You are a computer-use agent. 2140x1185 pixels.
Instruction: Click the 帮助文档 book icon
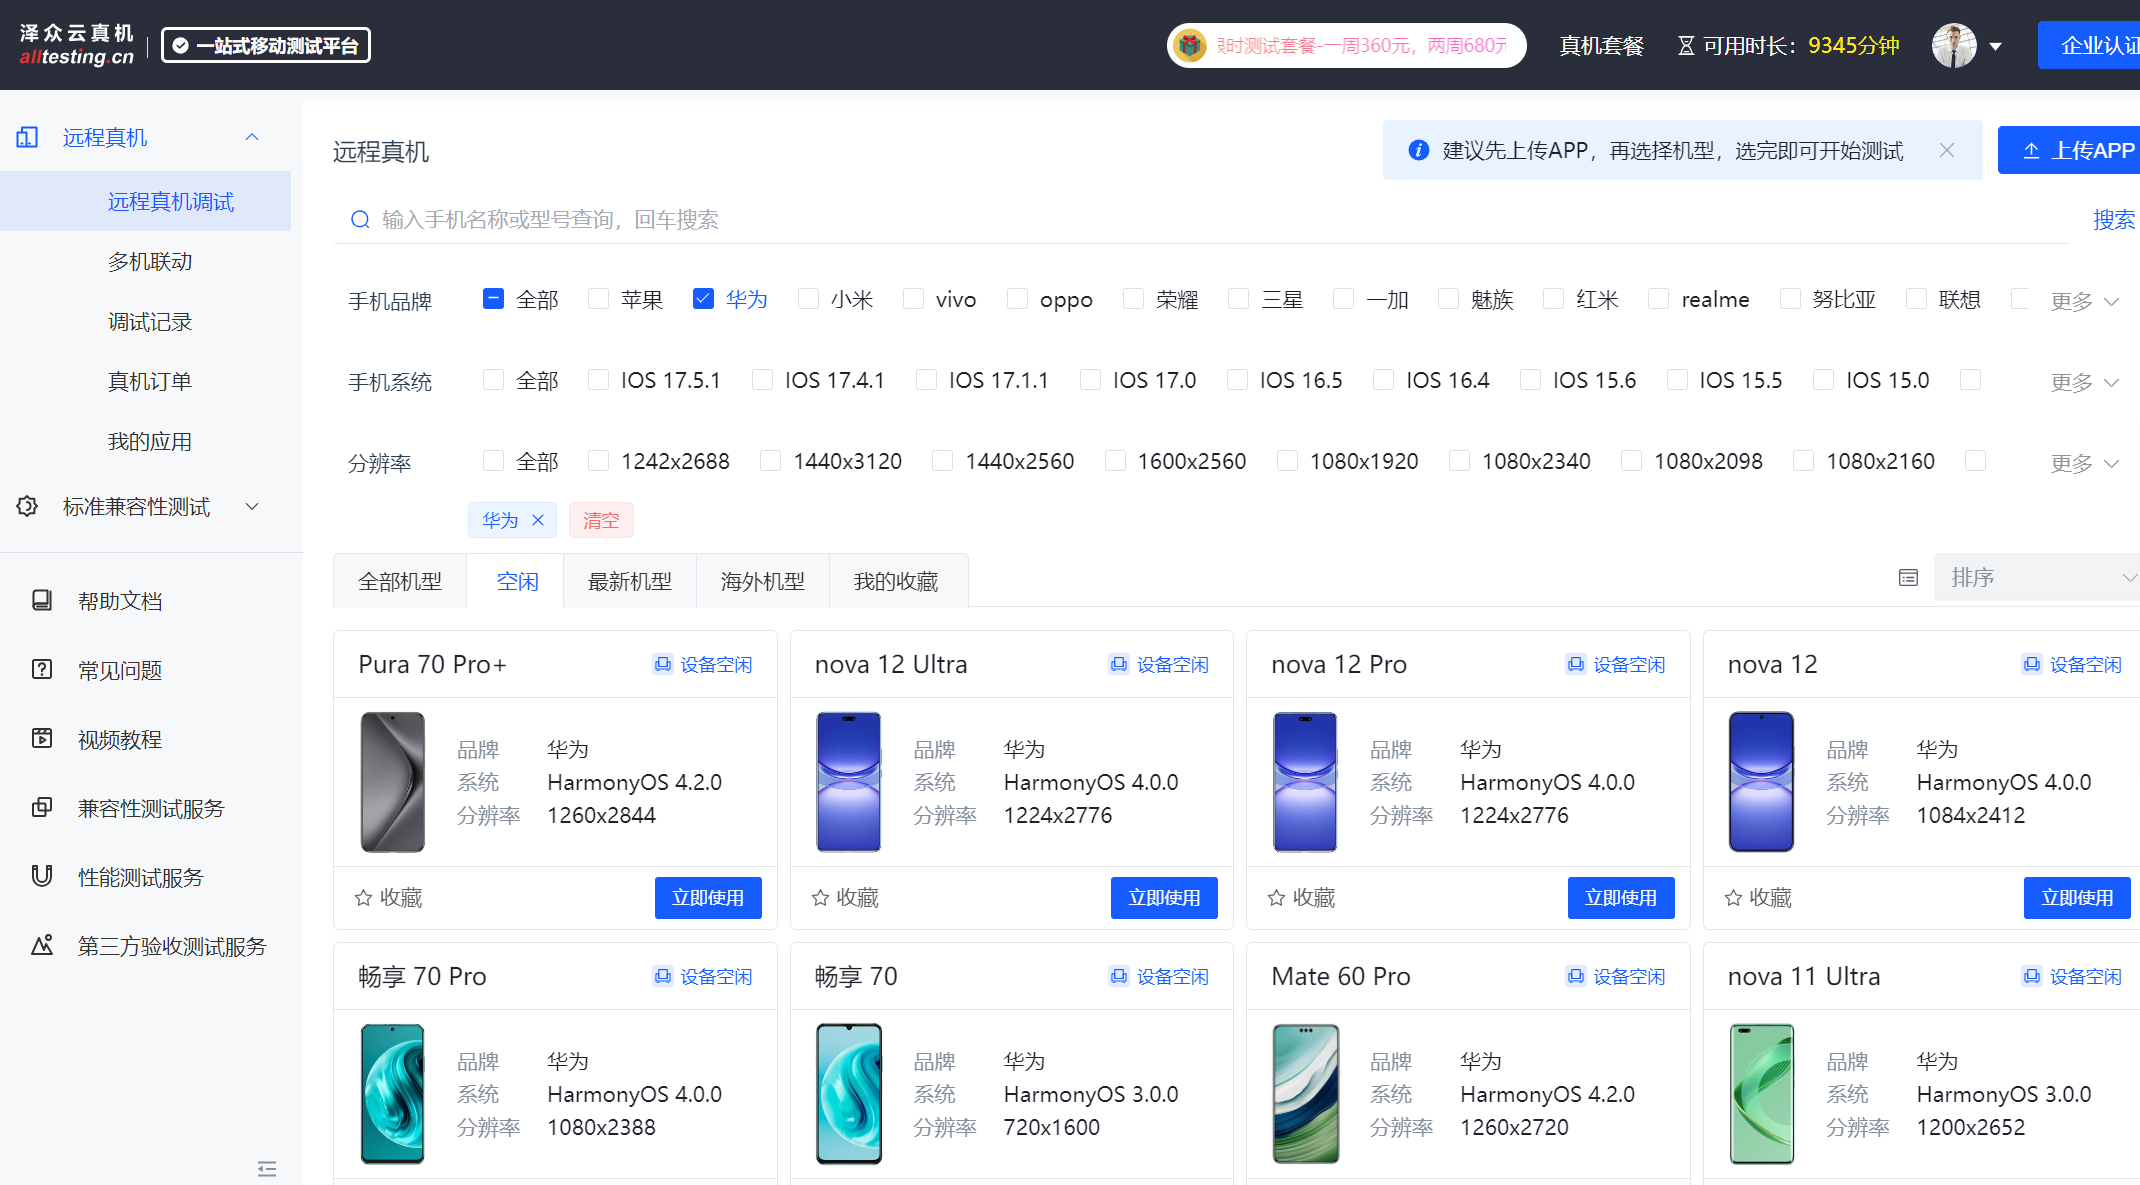[x=42, y=600]
